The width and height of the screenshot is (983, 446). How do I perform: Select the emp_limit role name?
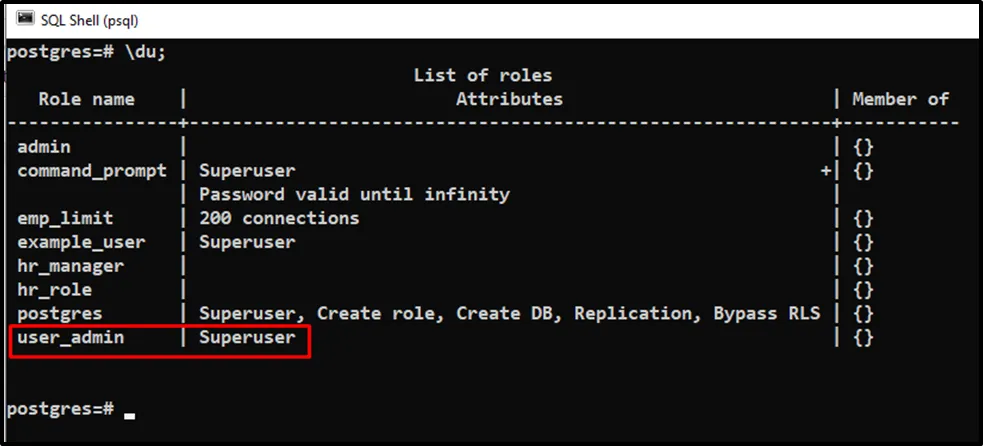65,218
